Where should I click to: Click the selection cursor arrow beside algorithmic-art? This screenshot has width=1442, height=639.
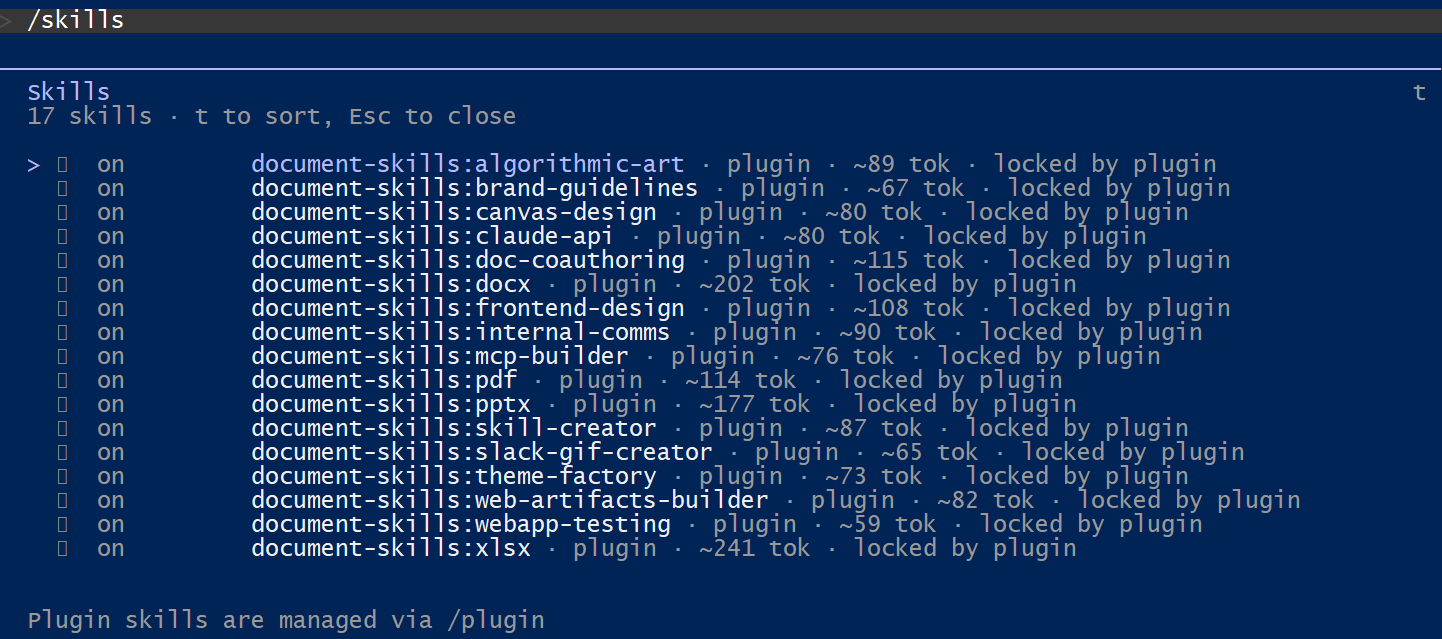coord(34,165)
